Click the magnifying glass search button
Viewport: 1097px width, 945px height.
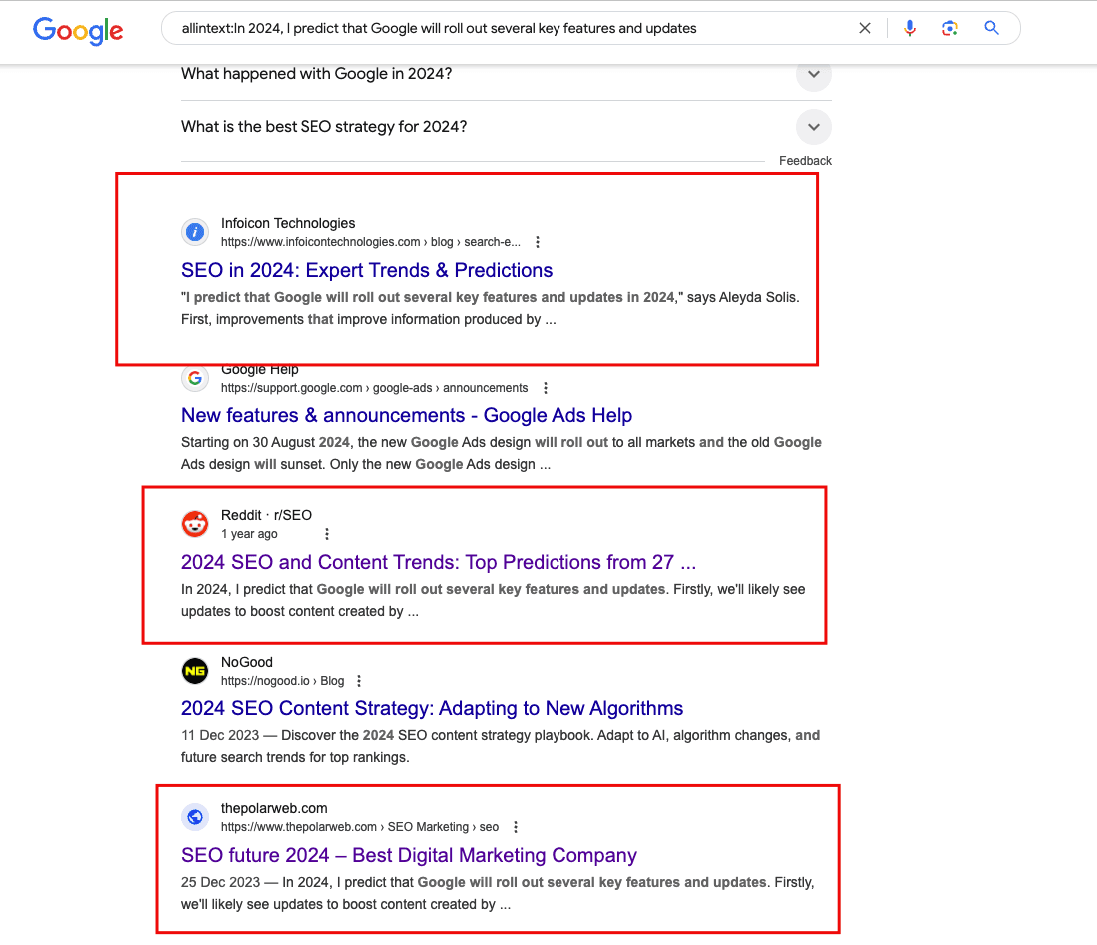(x=991, y=28)
